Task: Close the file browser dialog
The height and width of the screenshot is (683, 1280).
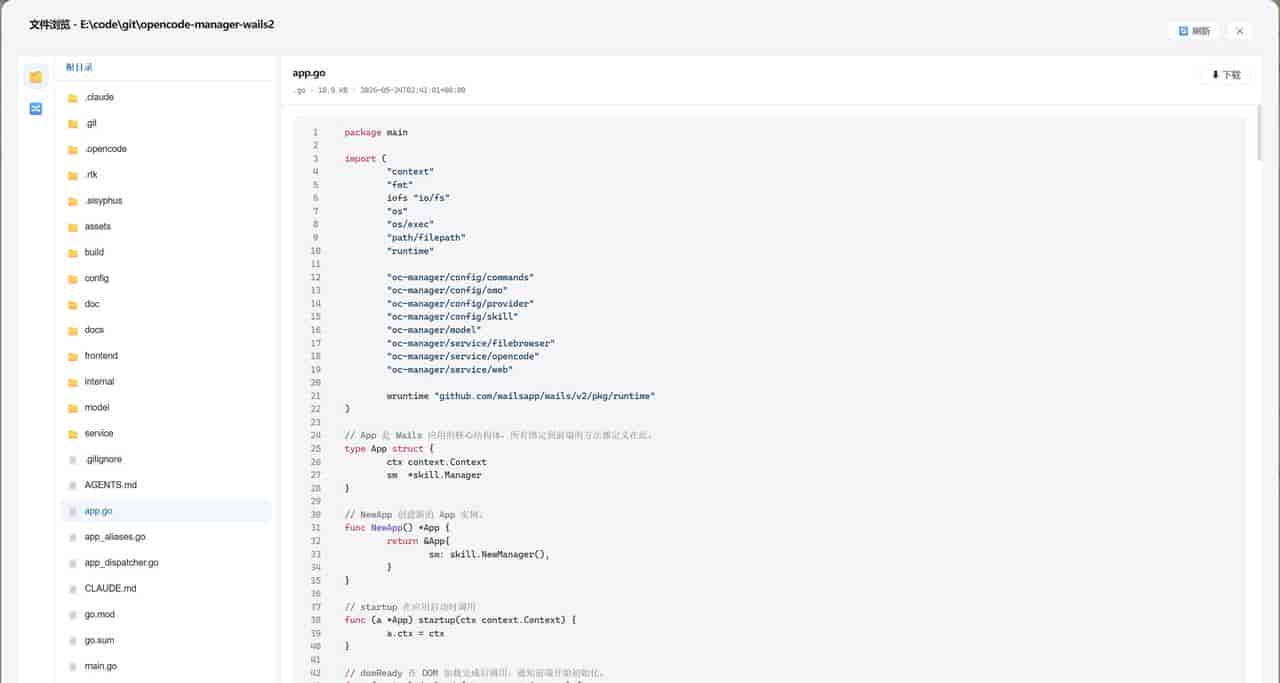Action: point(1239,31)
